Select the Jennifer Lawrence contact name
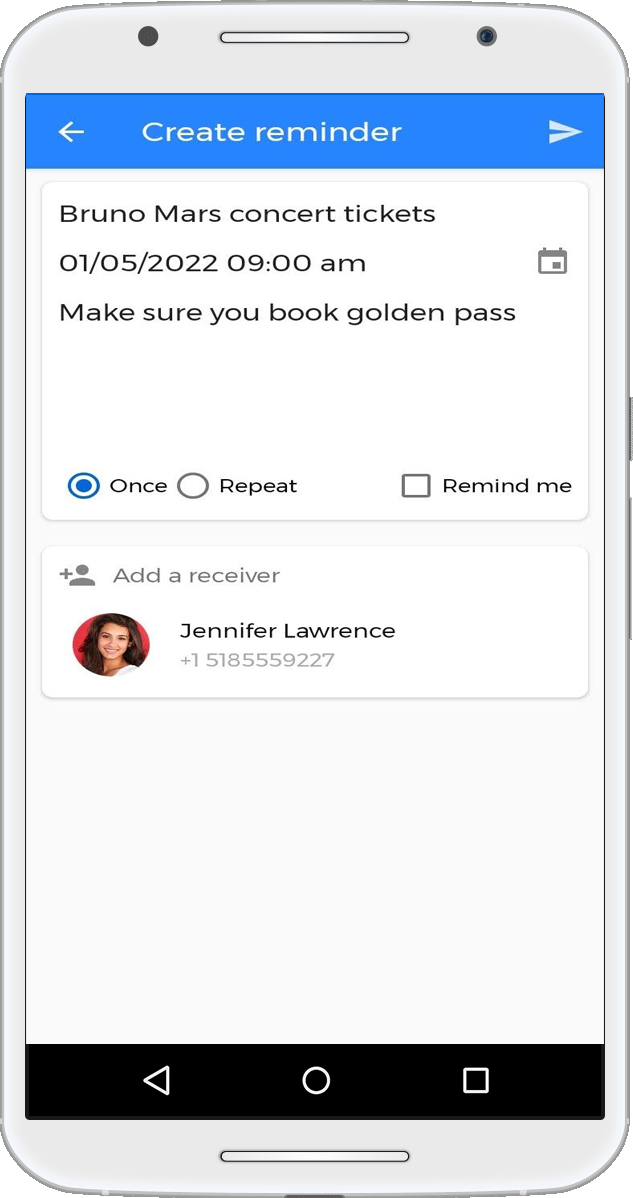The width and height of the screenshot is (633, 1198). (x=287, y=631)
